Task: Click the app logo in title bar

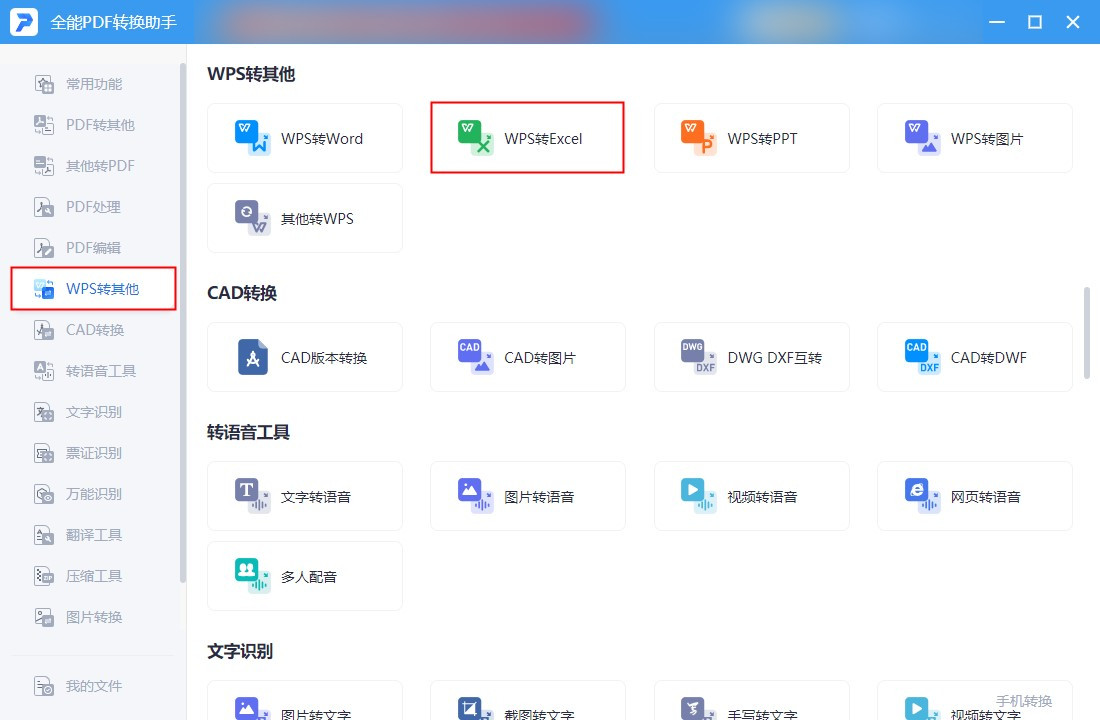Action: point(24,22)
